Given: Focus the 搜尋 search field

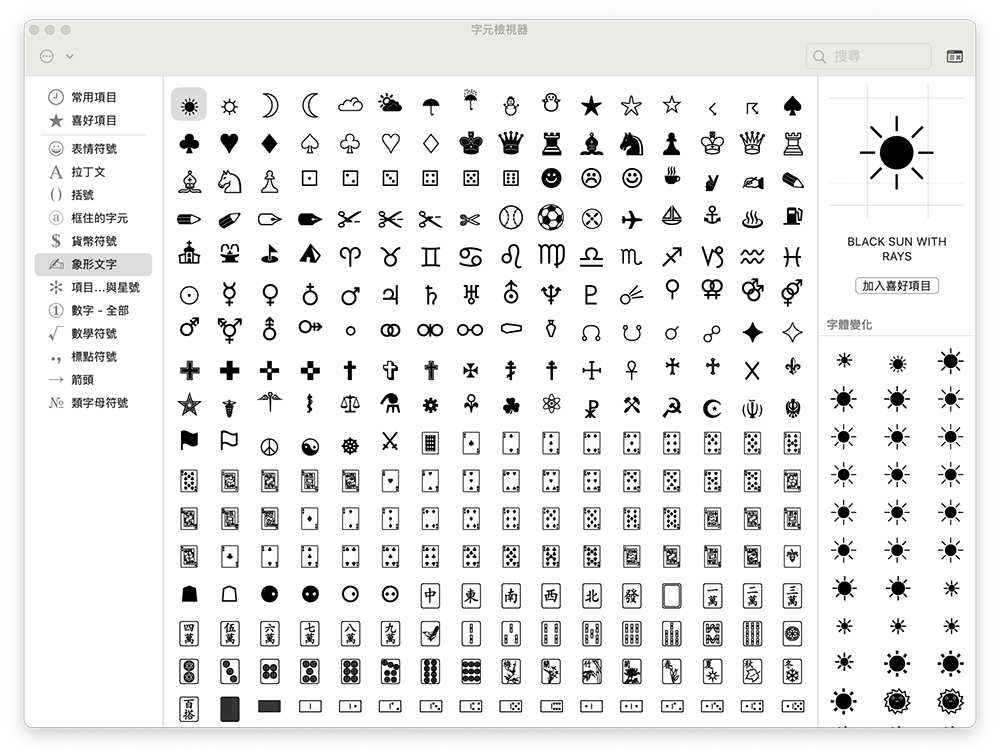Looking at the screenshot, I should (x=869, y=56).
